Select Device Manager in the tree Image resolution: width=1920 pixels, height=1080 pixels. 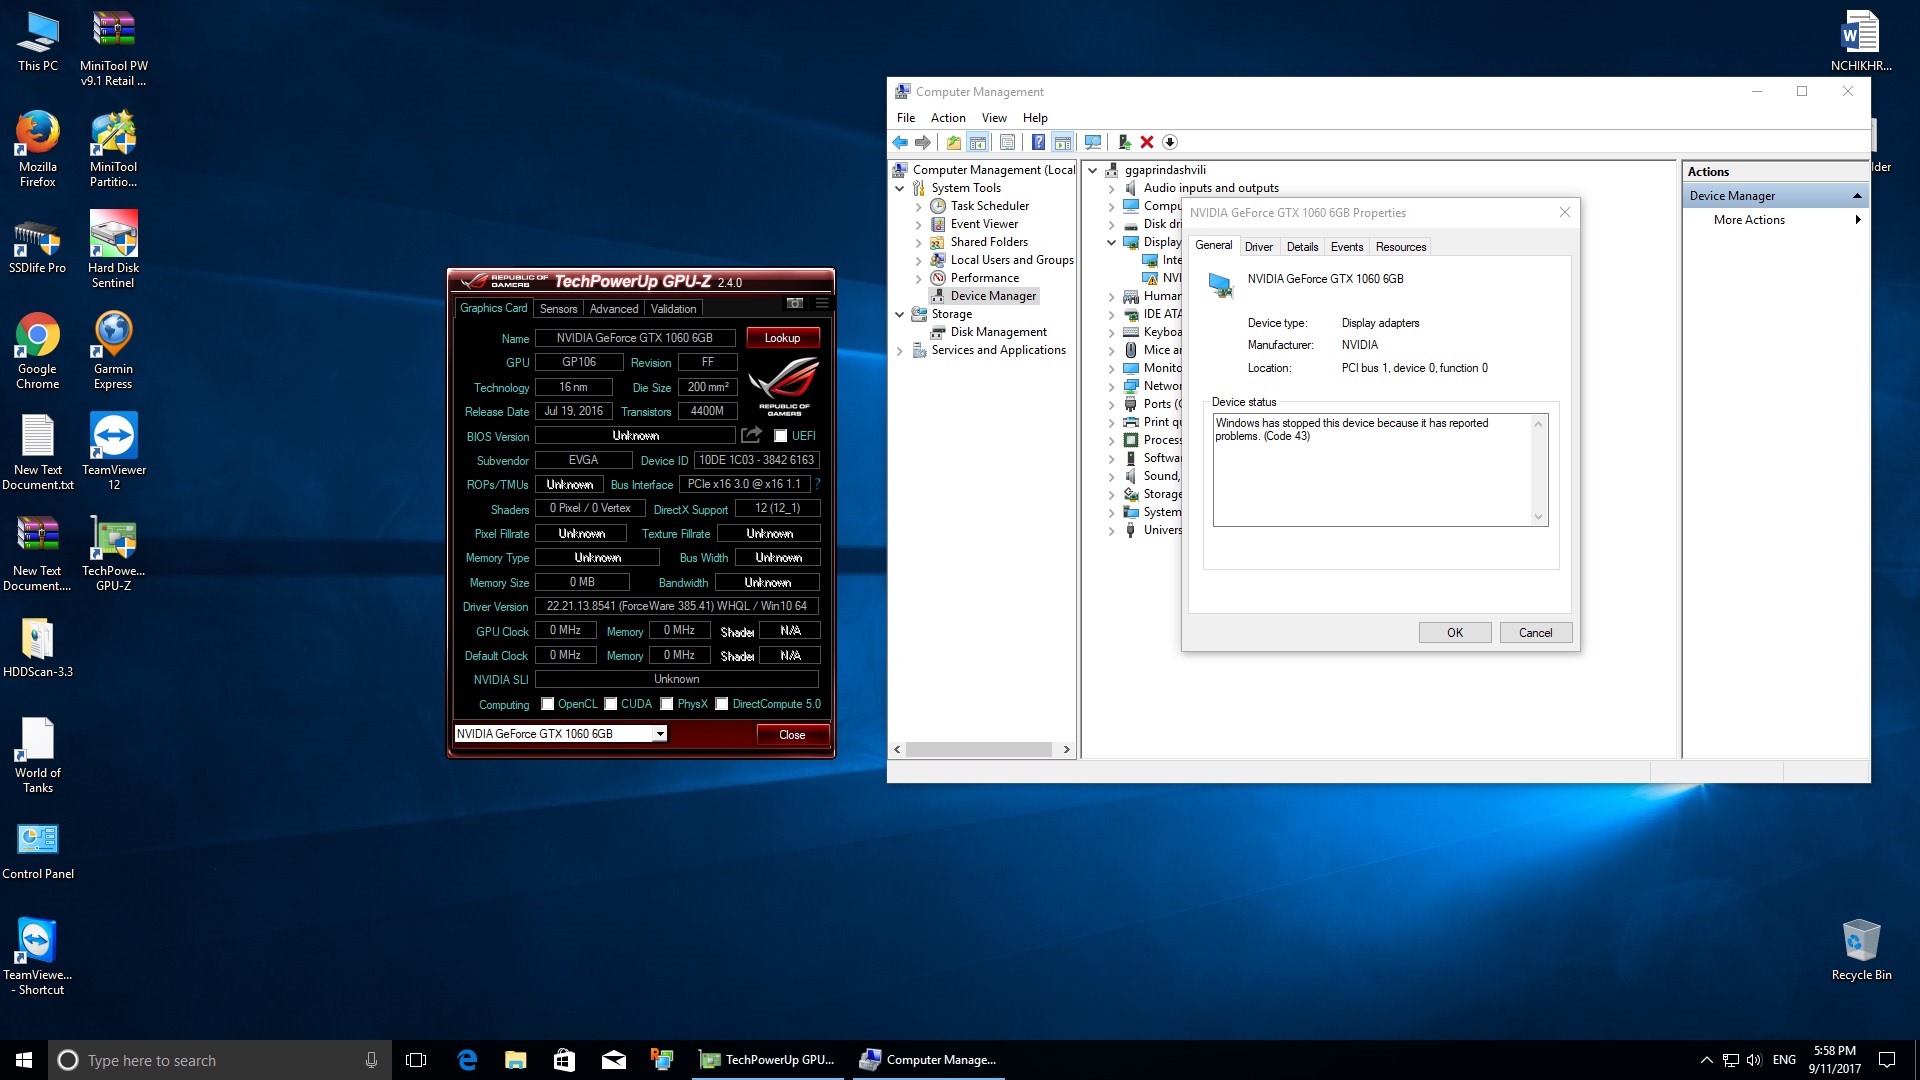coord(992,296)
